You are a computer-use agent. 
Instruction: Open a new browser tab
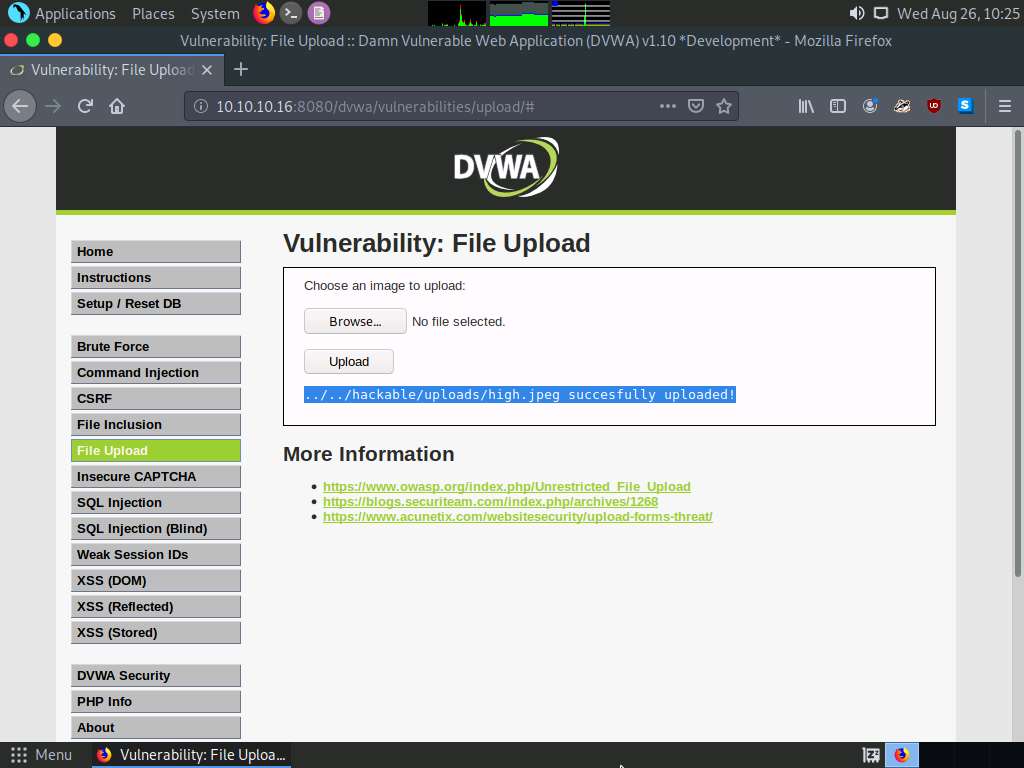[x=240, y=69]
